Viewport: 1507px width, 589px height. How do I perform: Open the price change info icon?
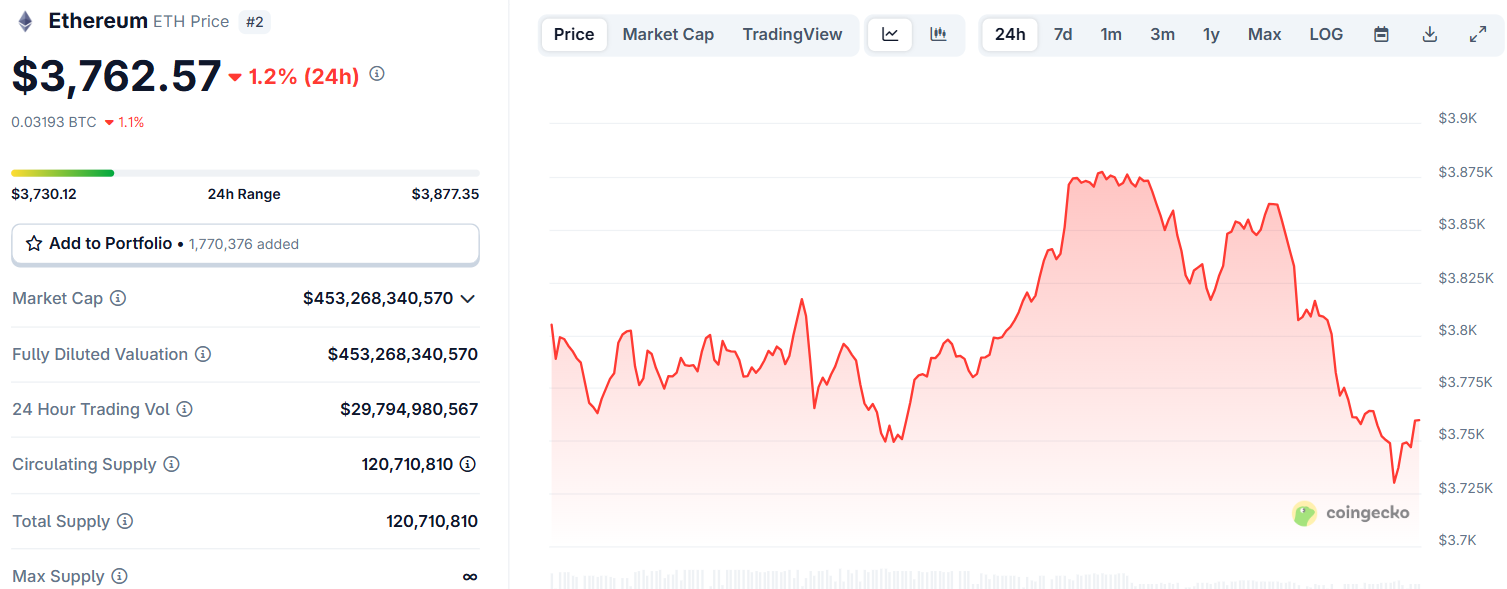tap(377, 74)
